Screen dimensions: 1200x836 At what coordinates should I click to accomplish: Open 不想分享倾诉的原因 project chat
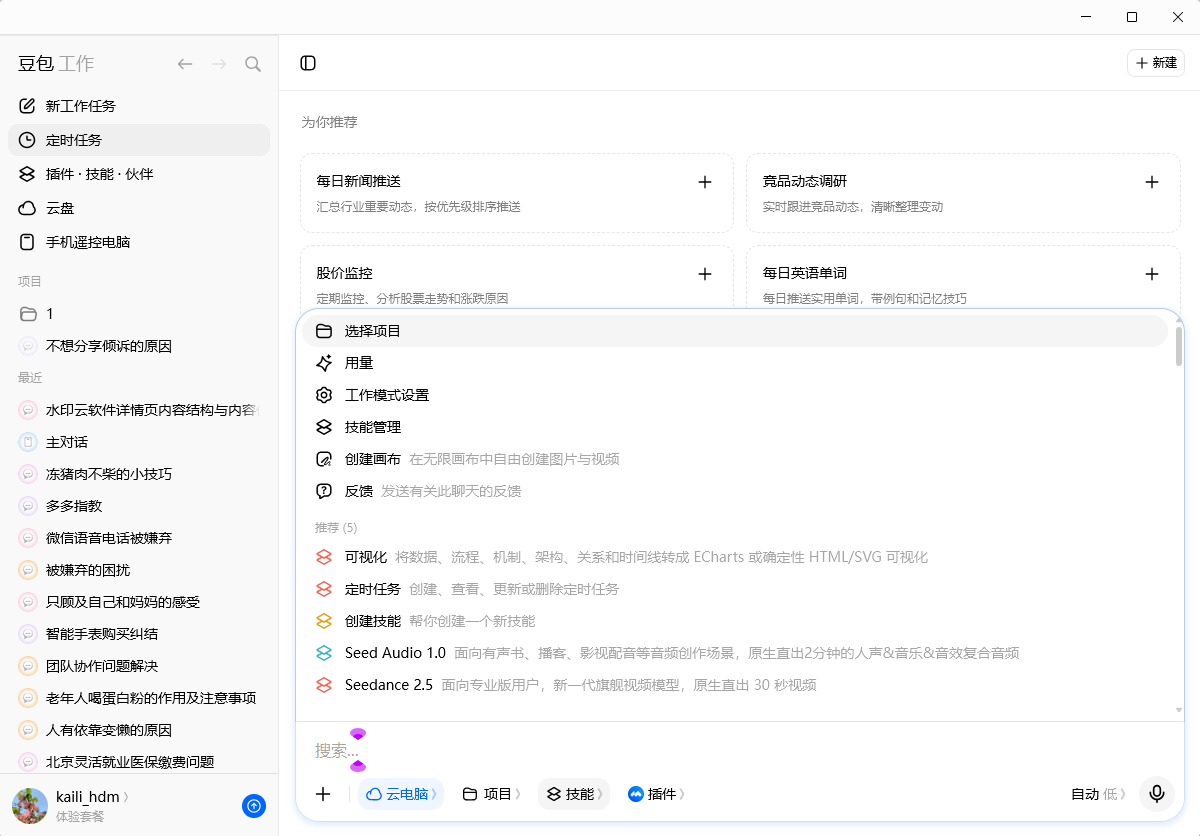[x=139, y=346]
